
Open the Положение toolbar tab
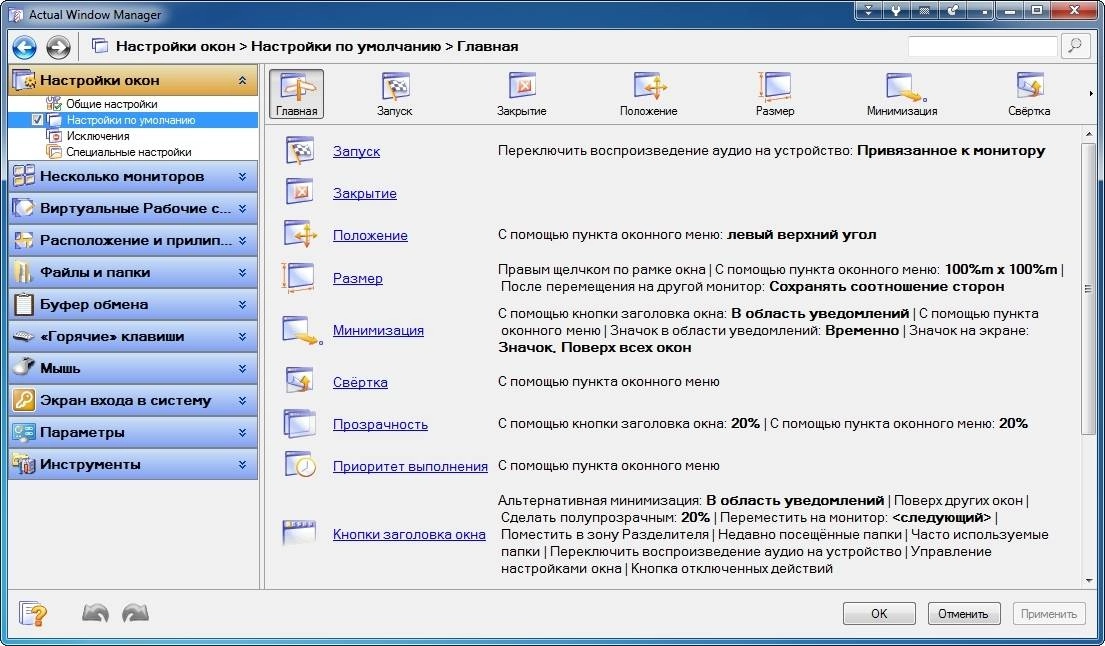[x=648, y=94]
